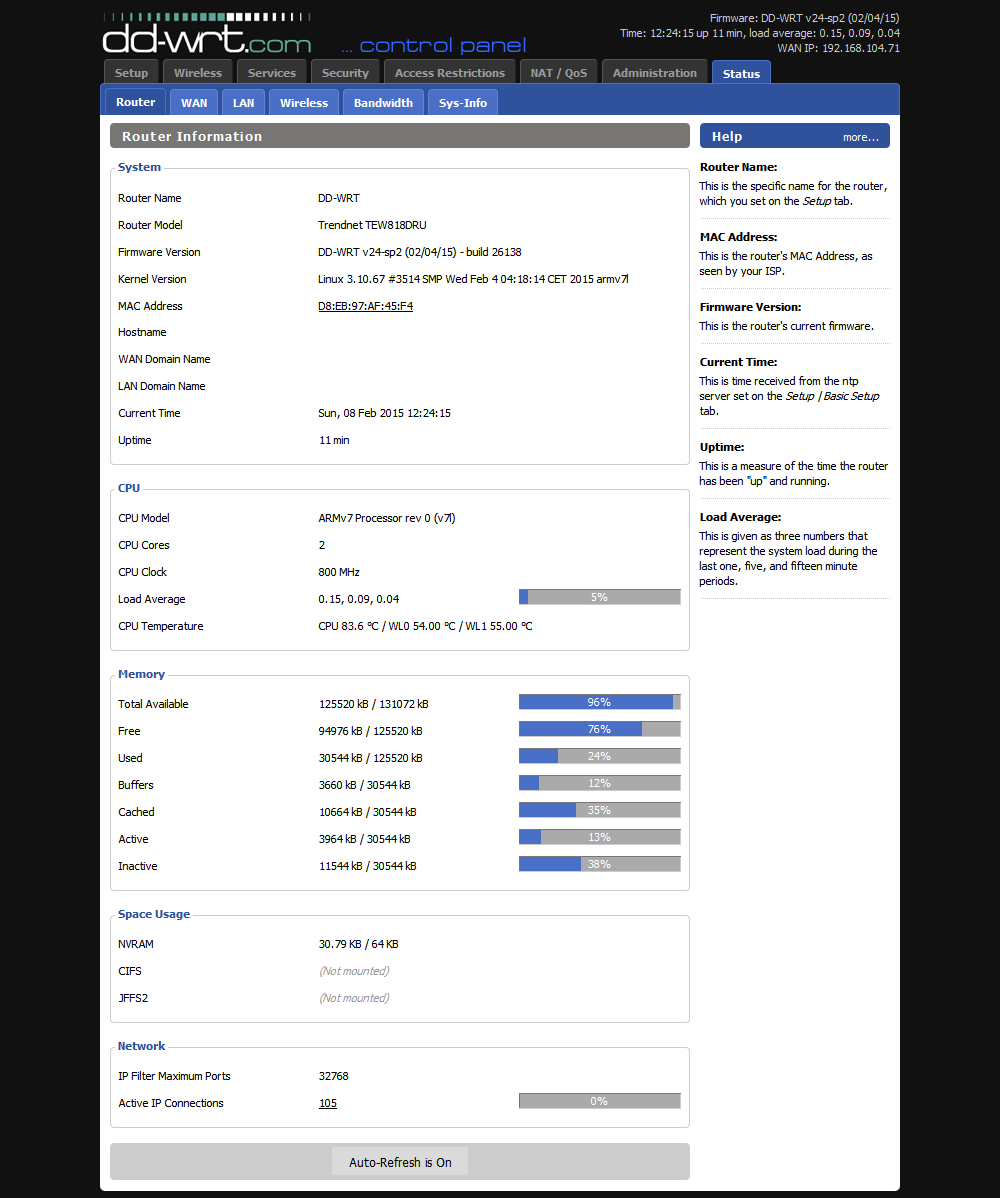Open the Administration tab
1000x1198 pixels.
point(655,73)
